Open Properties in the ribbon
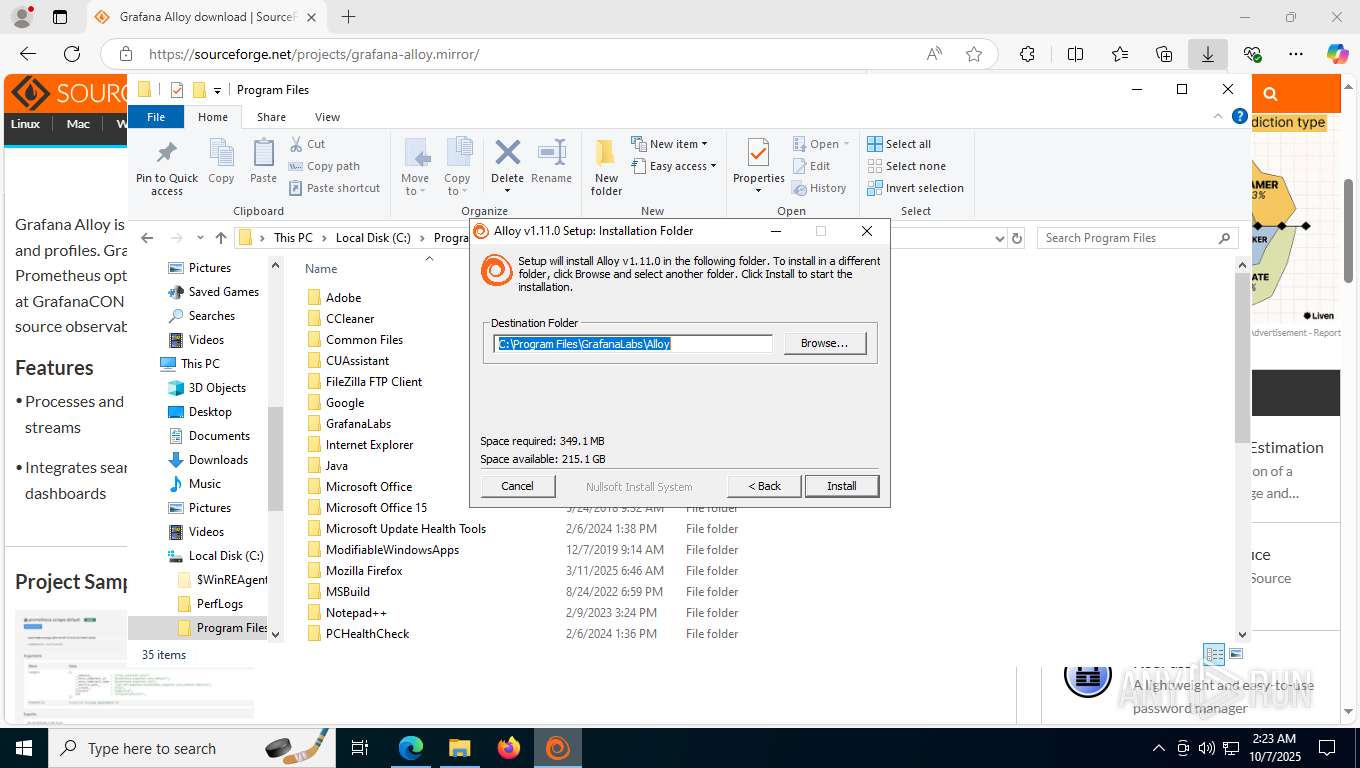This screenshot has width=1360, height=768. pyautogui.click(x=759, y=166)
